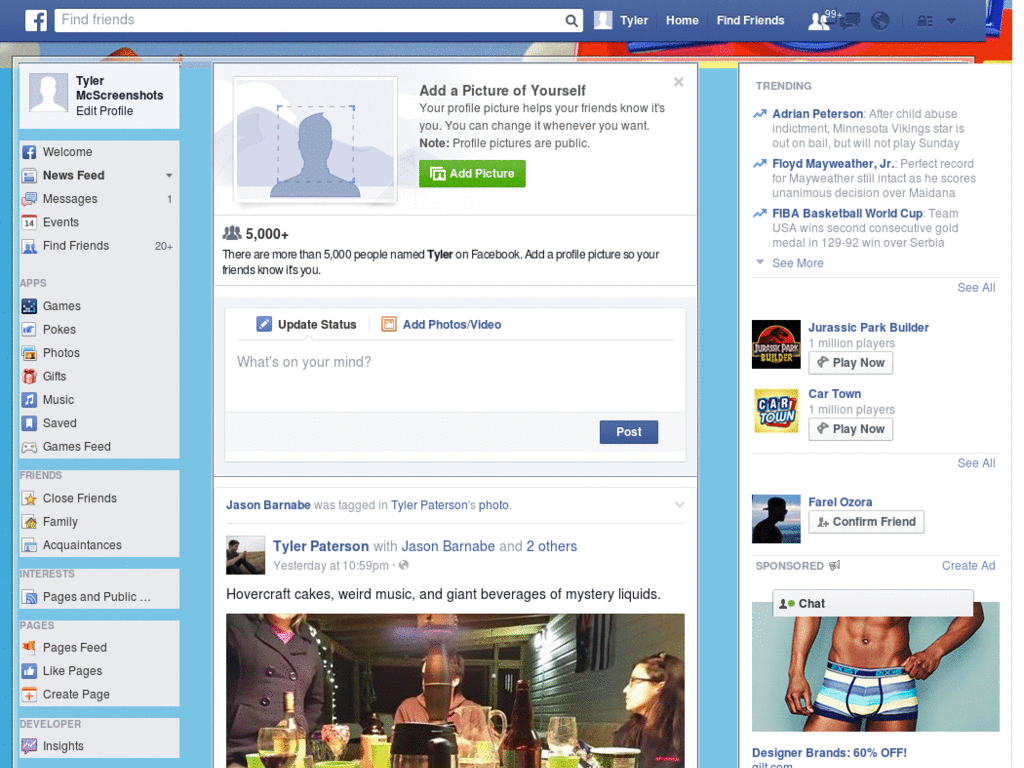The width and height of the screenshot is (1024, 768).
Task: Click the Find Friends sidebar icon
Action: (x=29, y=246)
